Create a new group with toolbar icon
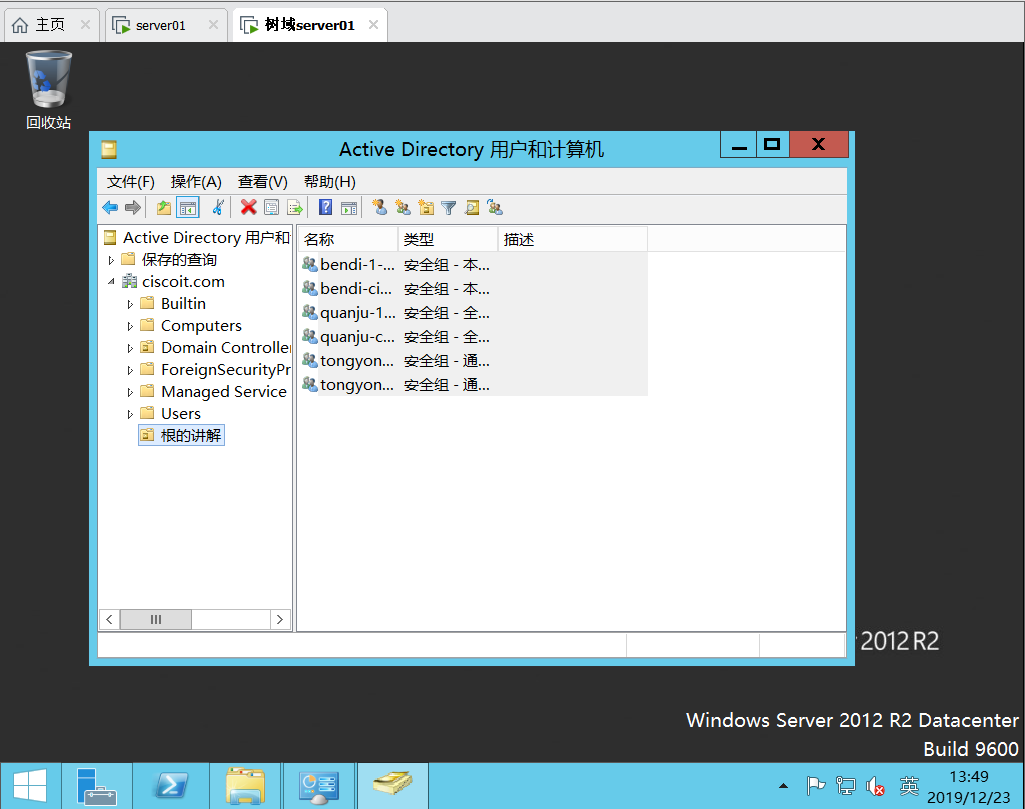The height and width of the screenshot is (809, 1025). (403, 208)
